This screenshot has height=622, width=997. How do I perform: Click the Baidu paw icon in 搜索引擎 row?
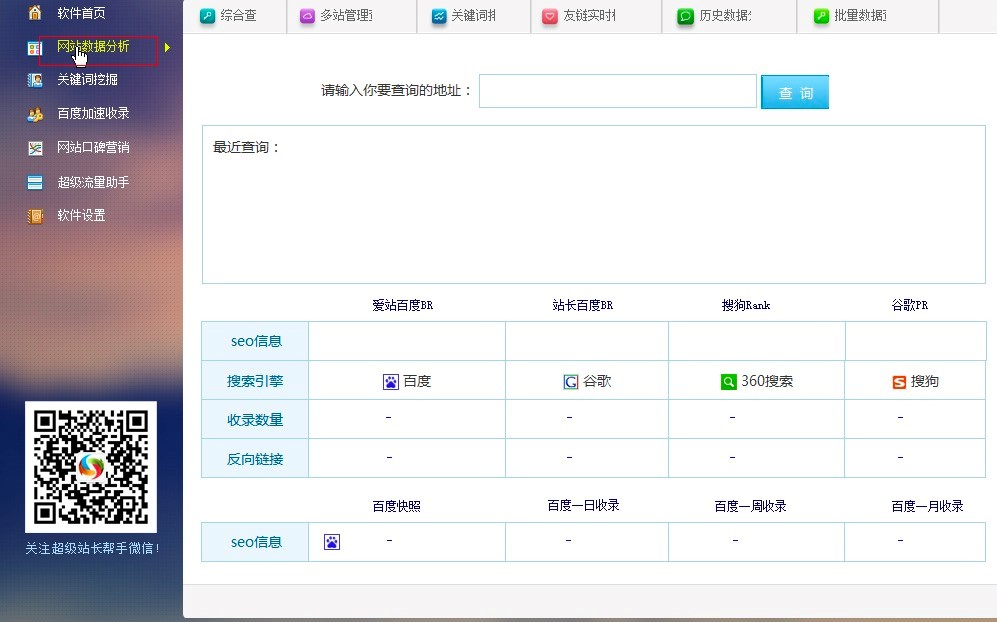[391, 382]
